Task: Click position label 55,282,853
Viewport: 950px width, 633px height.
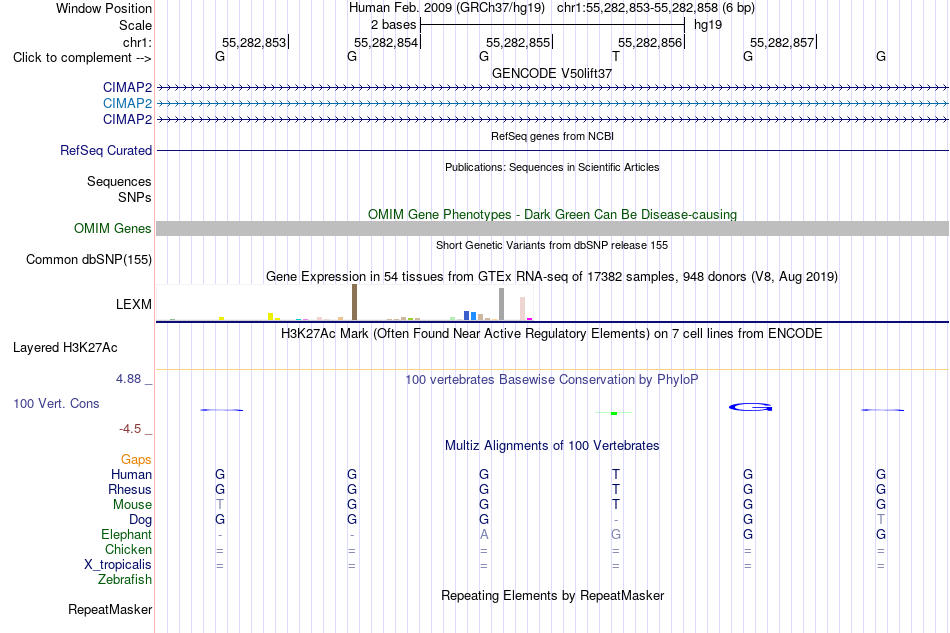Action: click(x=254, y=42)
